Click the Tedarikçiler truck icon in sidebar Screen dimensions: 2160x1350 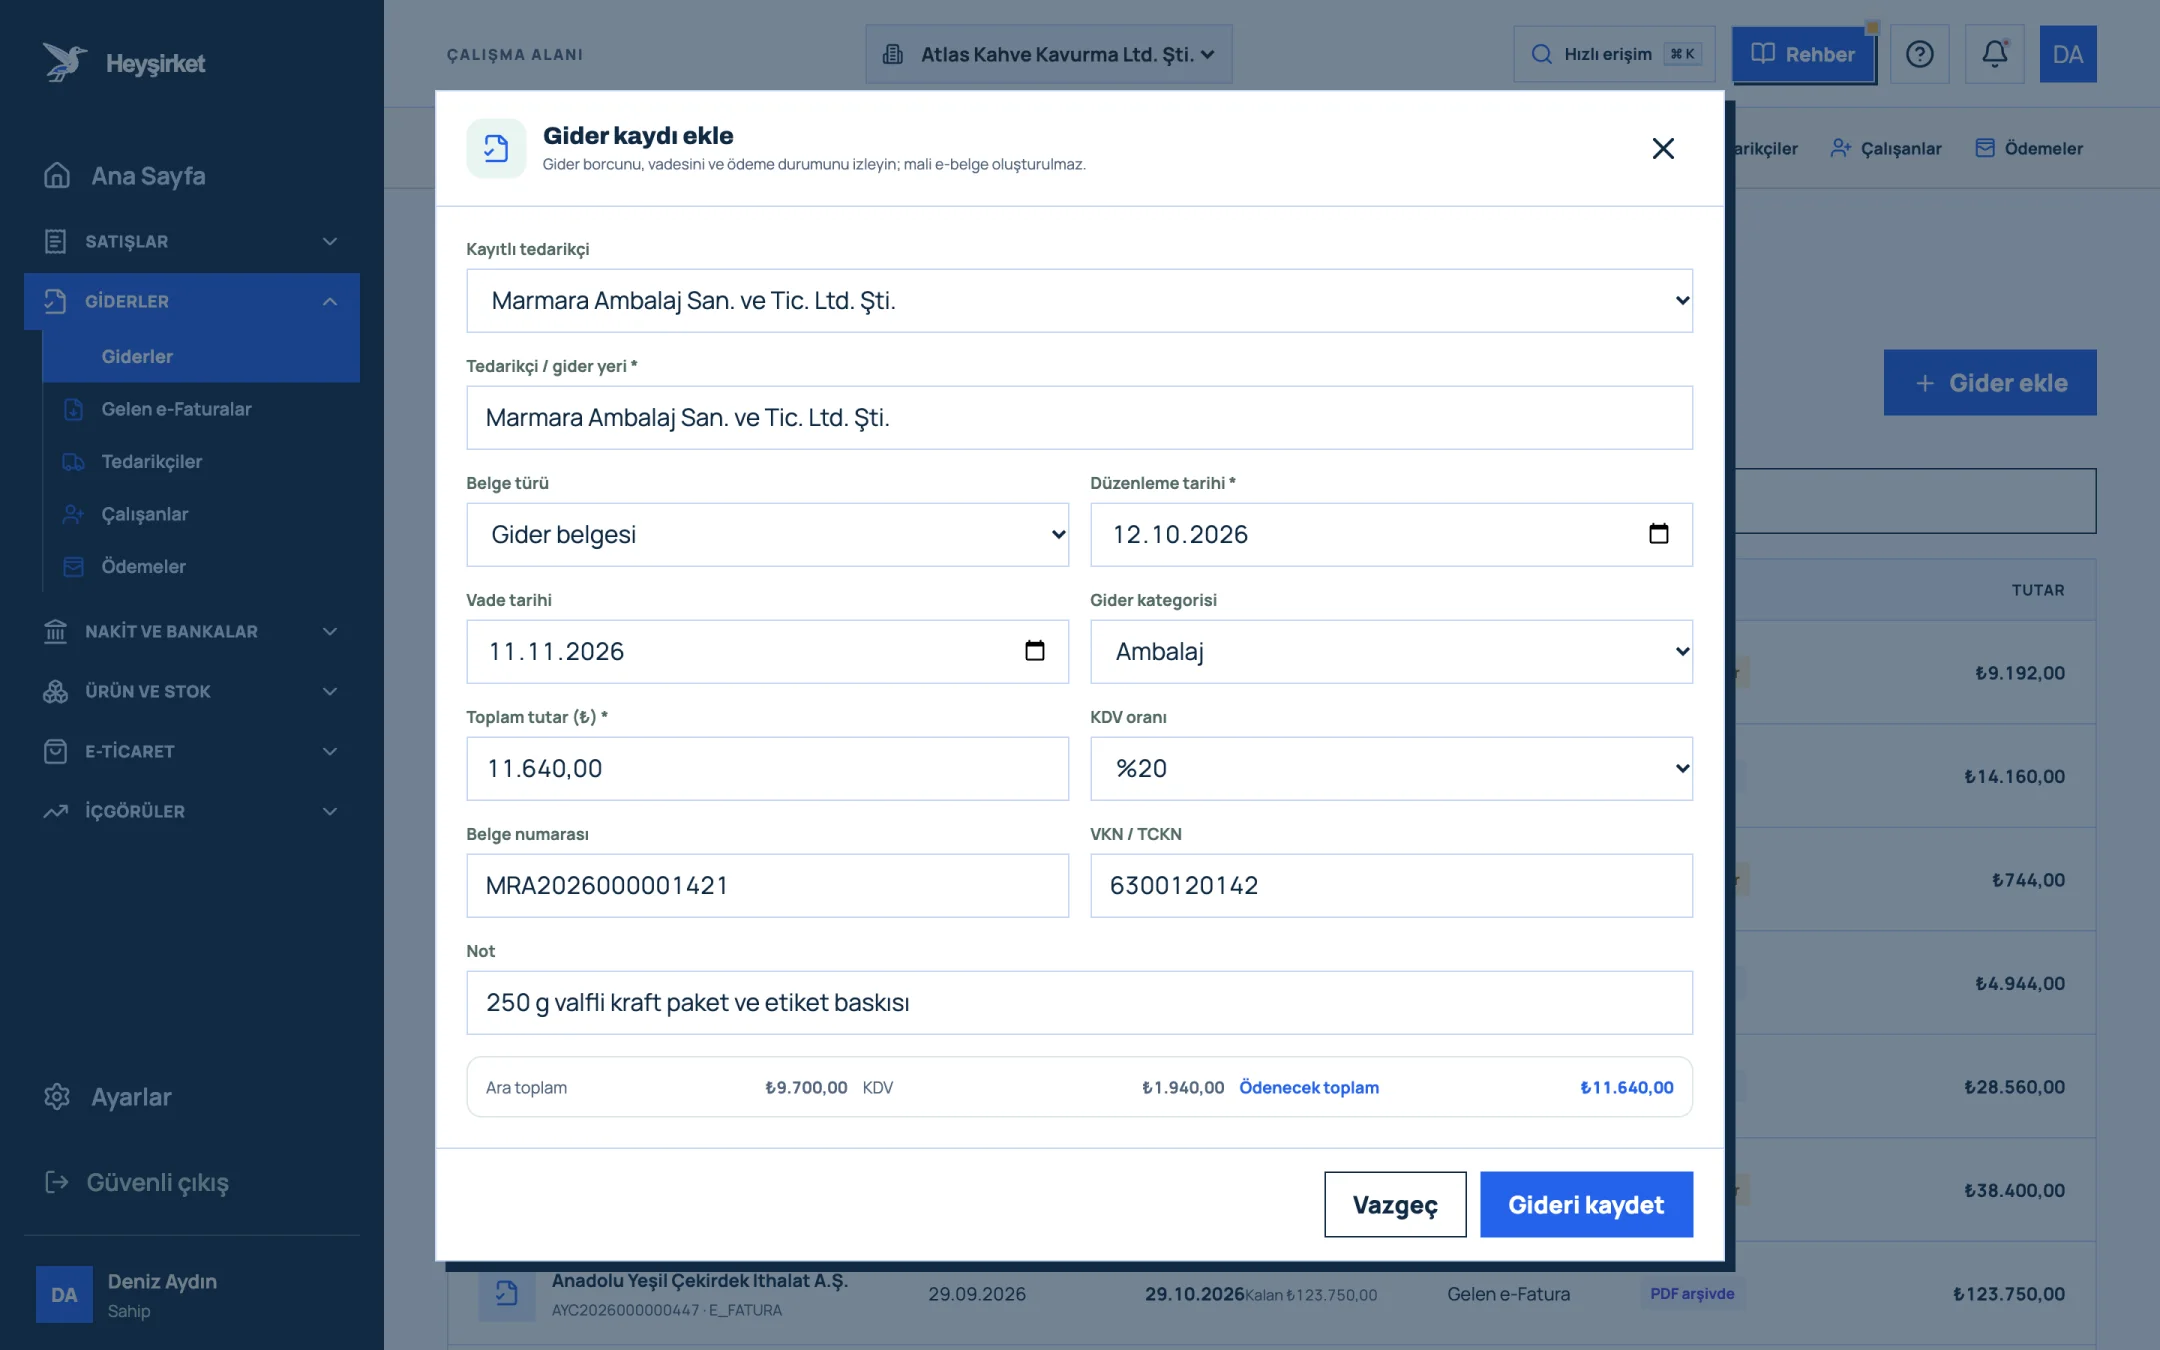[73, 461]
